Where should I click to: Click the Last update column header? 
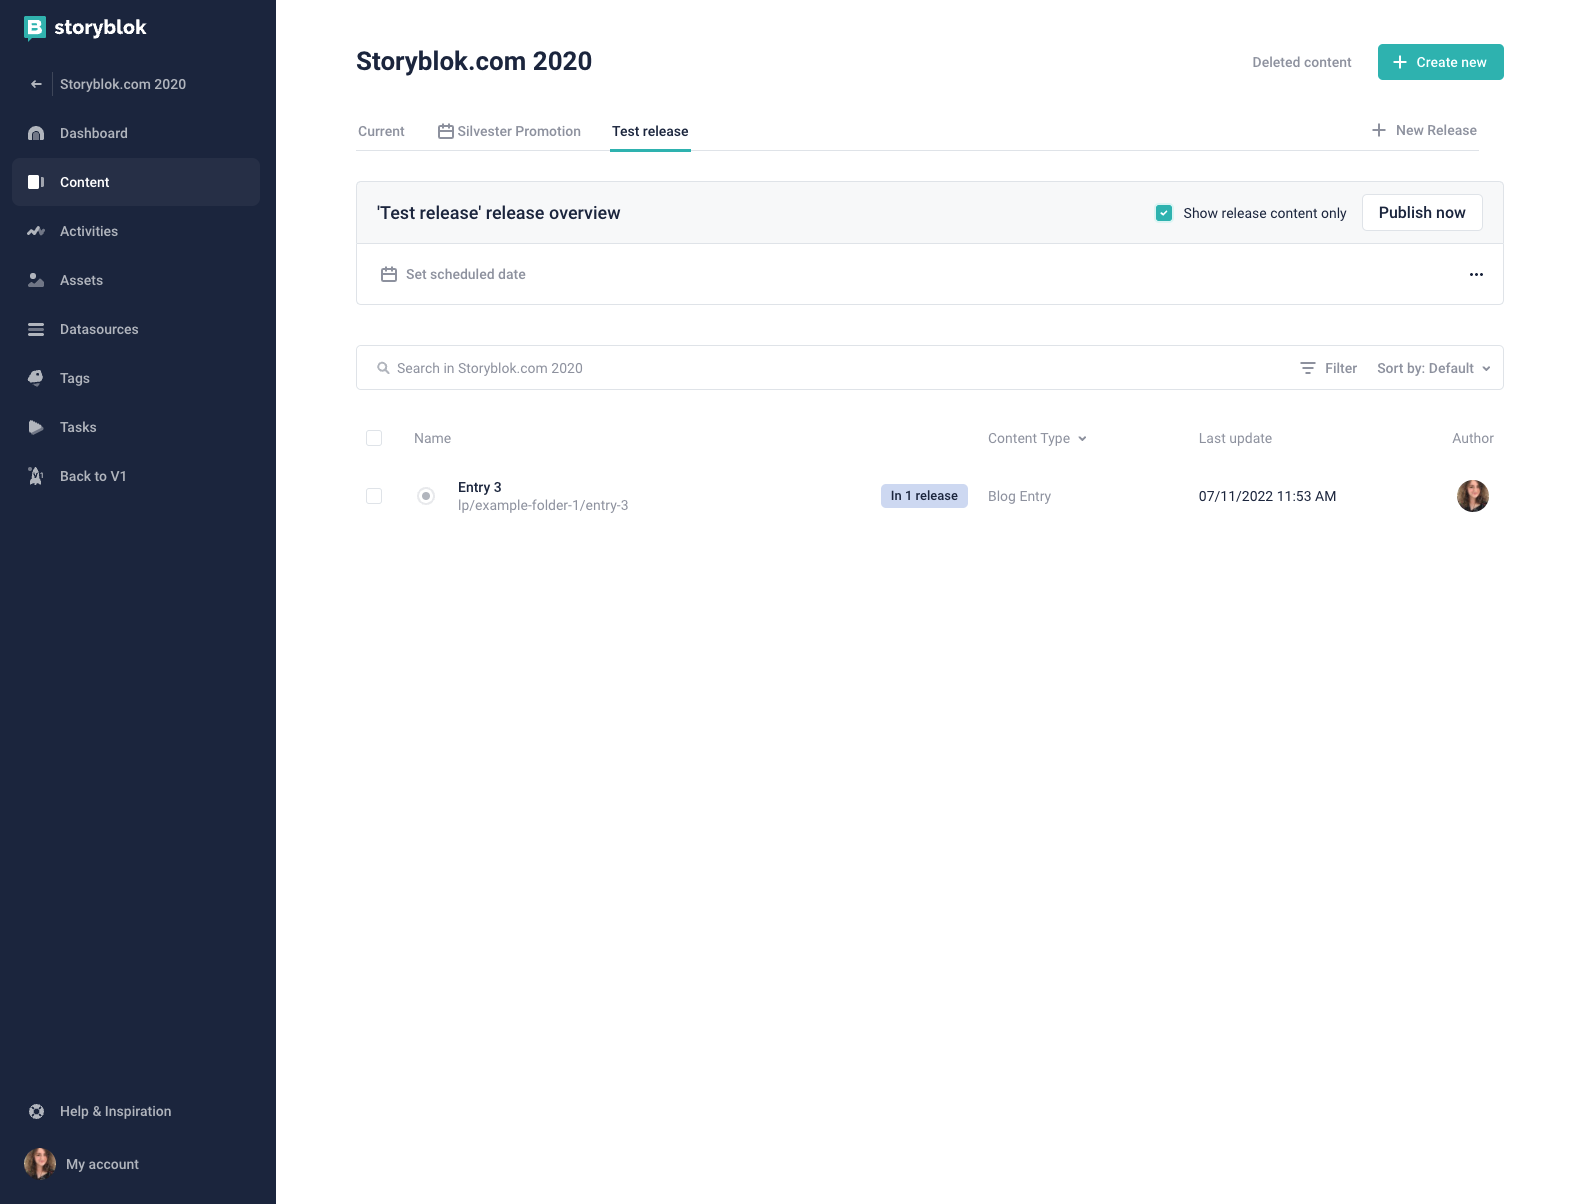(1235, 438)
